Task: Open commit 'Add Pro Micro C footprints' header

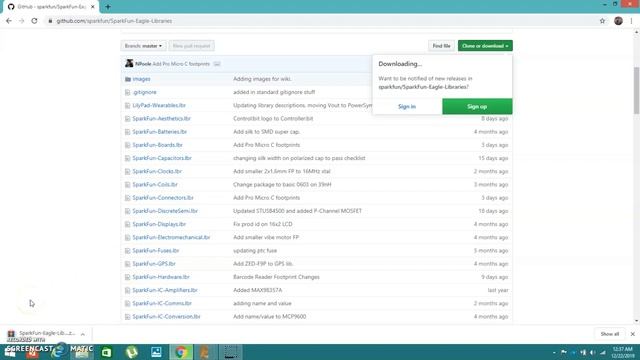Action: [x=181, y=64]
